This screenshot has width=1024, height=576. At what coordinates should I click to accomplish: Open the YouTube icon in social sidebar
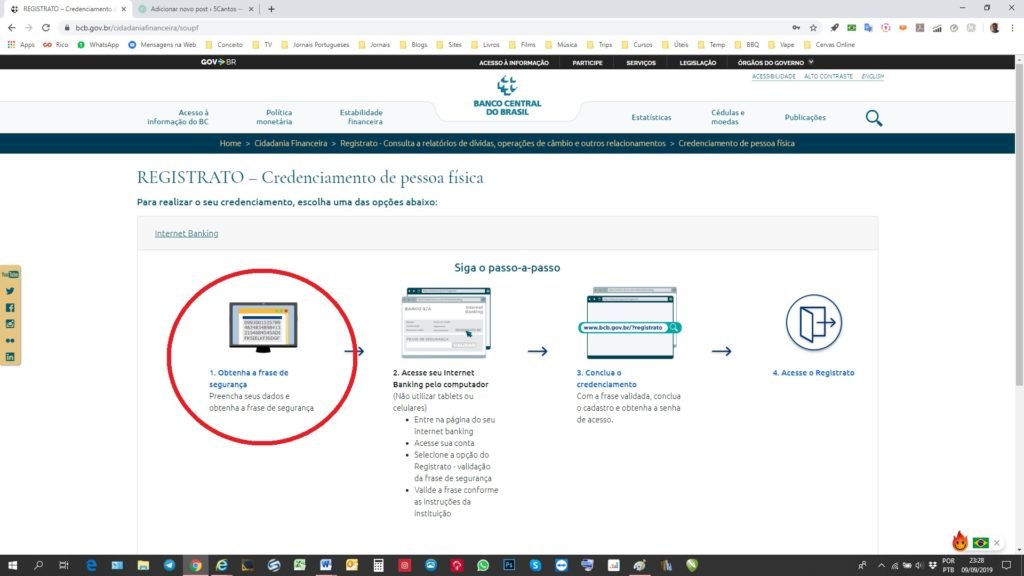point(10,274)
